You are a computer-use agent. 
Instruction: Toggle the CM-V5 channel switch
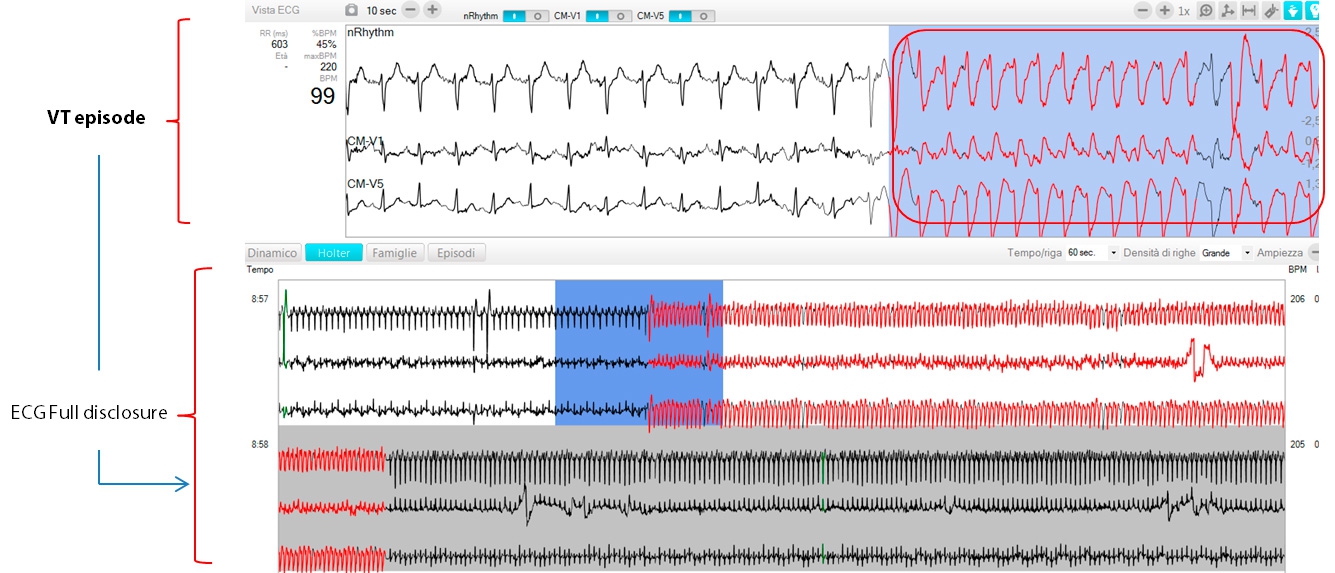coord(693,16)
